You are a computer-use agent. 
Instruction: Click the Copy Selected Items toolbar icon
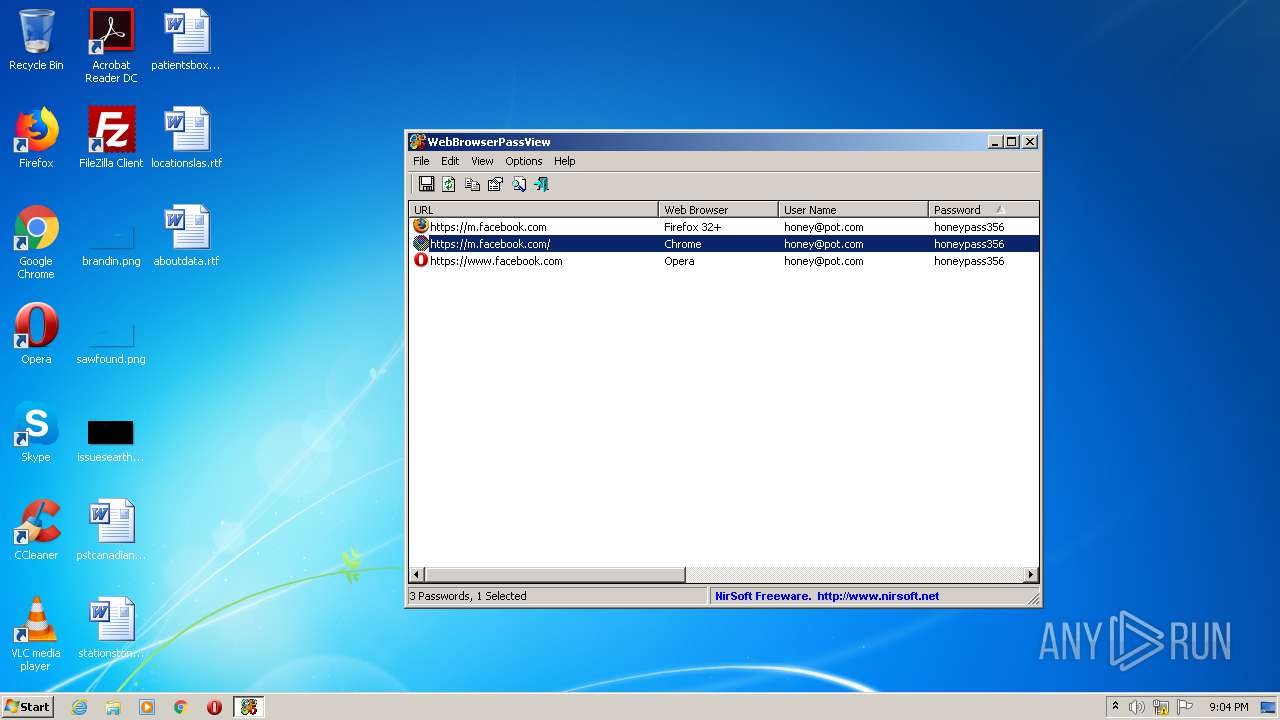point(472,184)
